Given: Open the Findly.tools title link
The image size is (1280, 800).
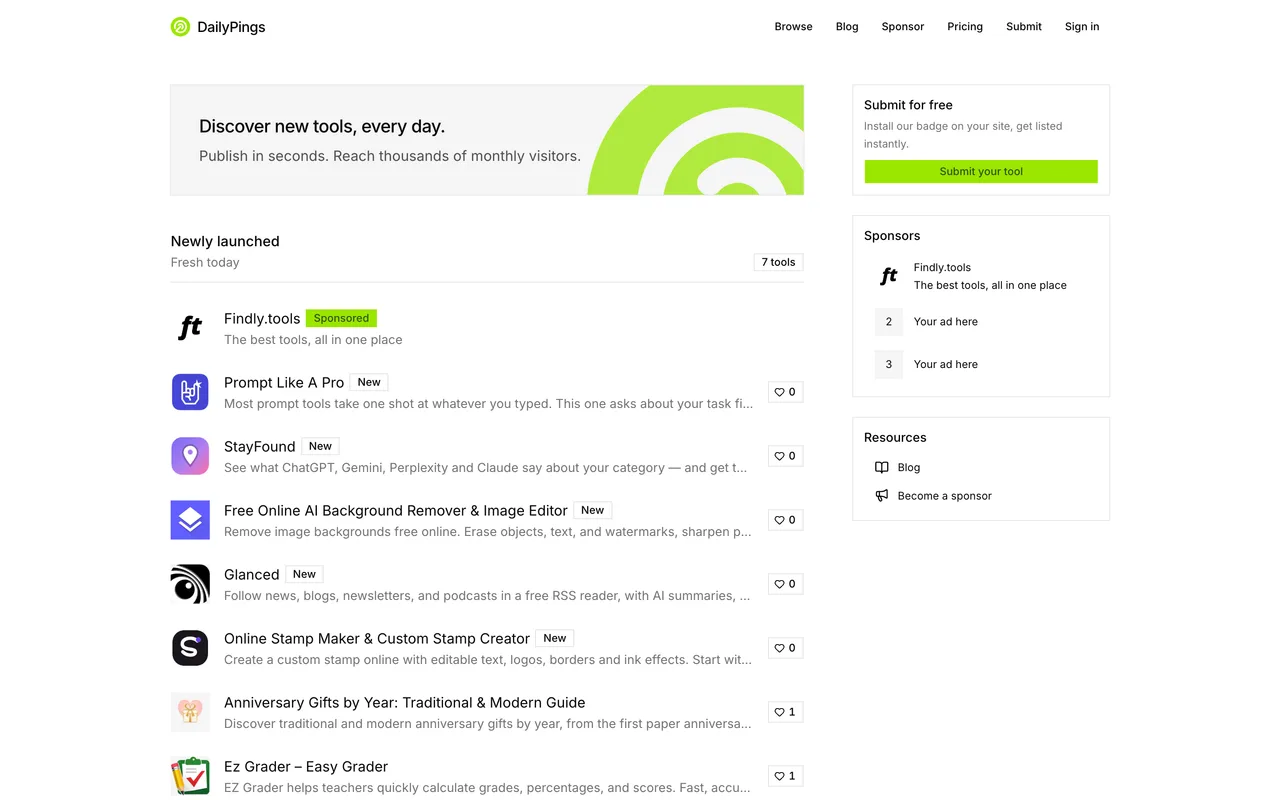Looking at the screenshot, I should pyautogui.click(x=262, y=318).
